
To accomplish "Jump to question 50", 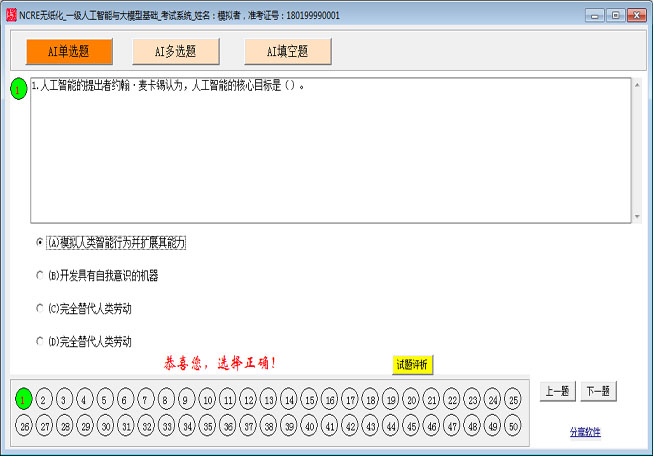I will [513, 426].
